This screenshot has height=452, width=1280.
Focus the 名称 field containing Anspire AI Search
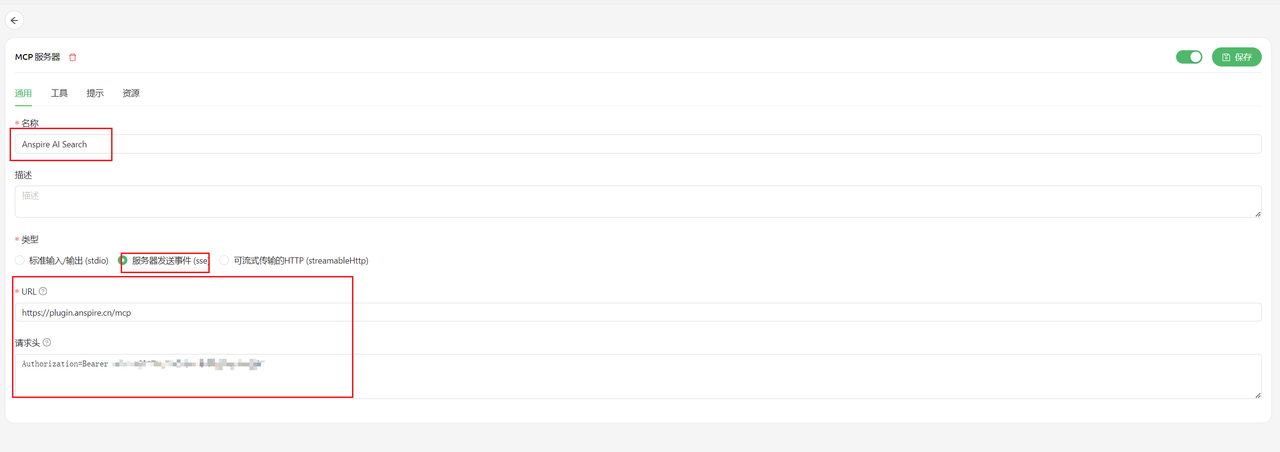click(638, 144)
